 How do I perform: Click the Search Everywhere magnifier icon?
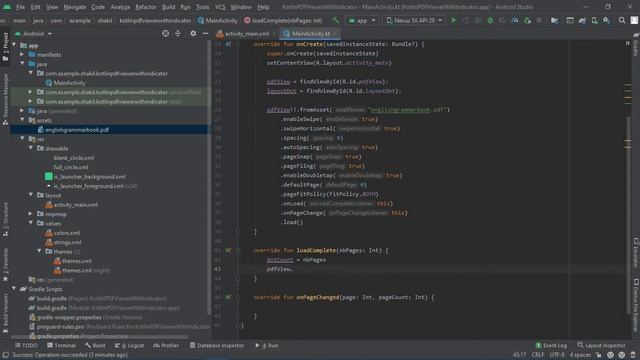tap(622, 20)
